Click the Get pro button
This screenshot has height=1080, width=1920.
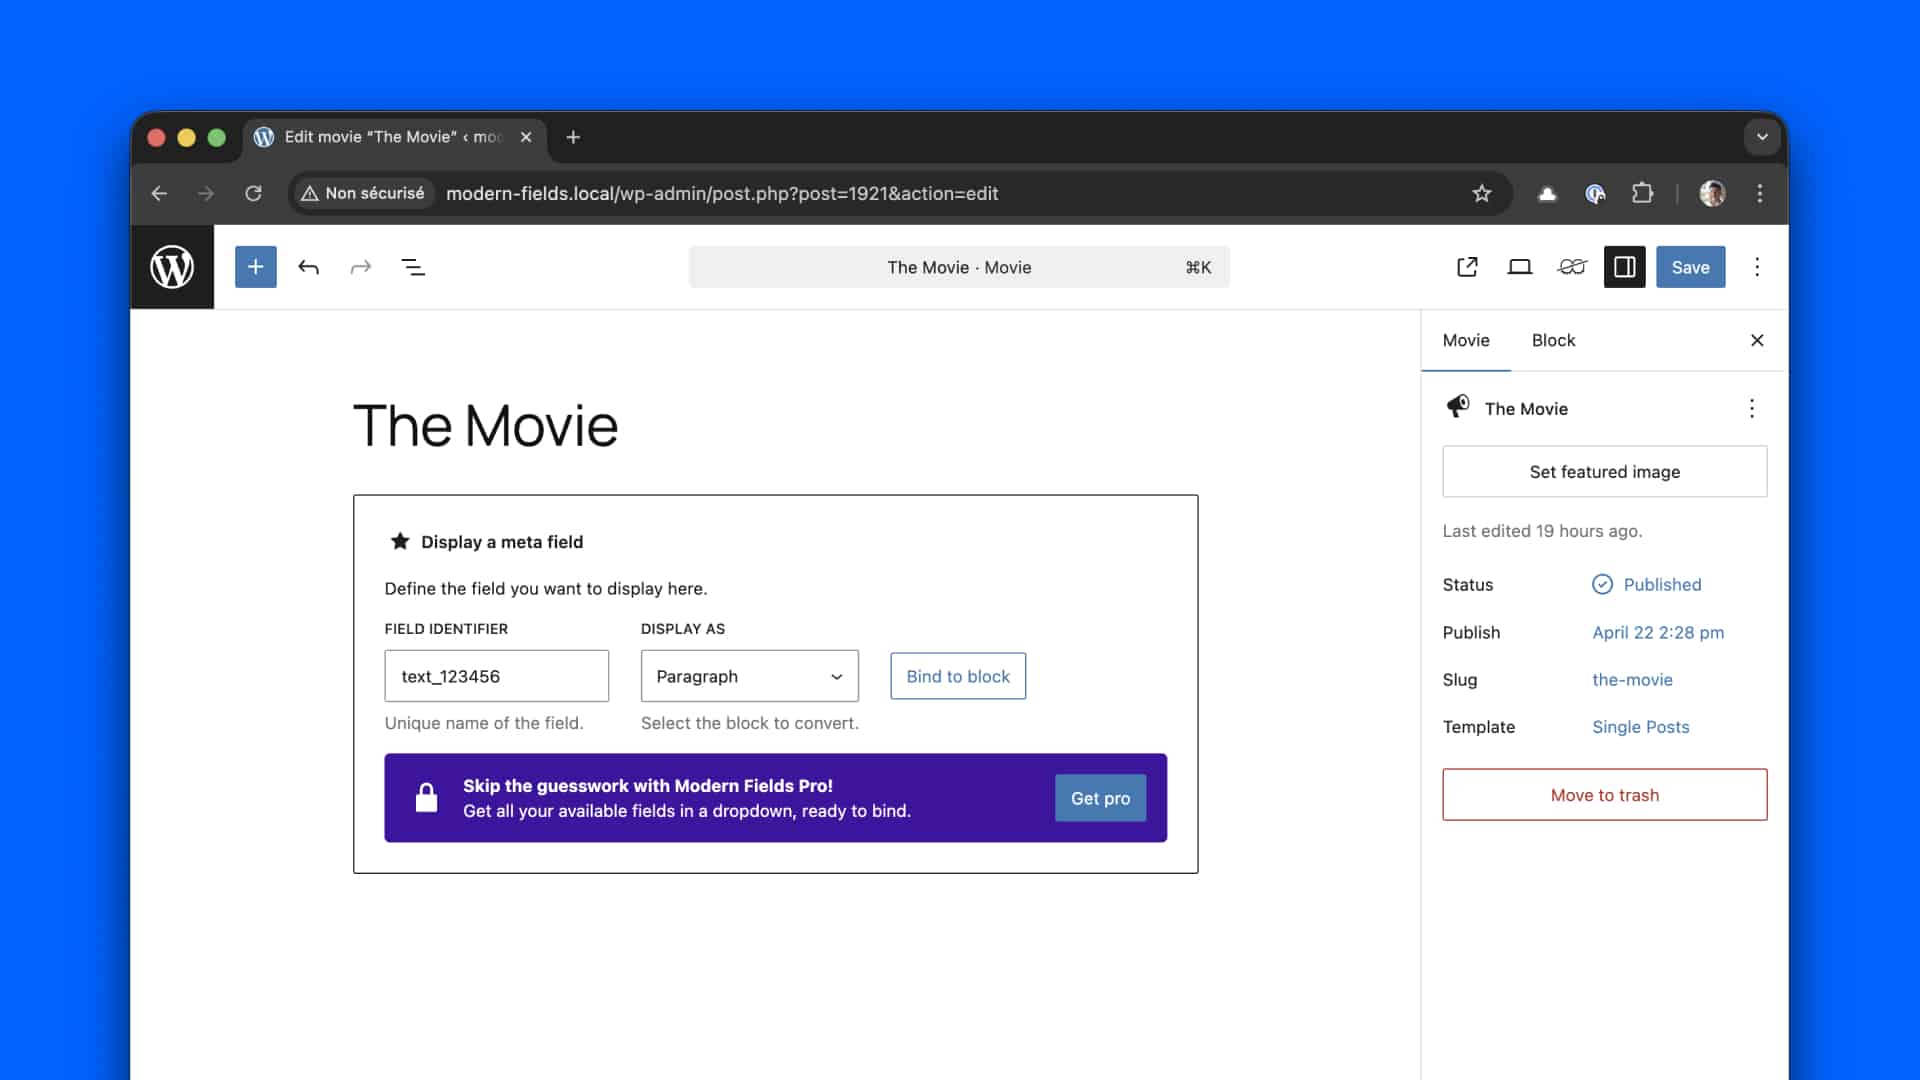(x=1100, y=798)
